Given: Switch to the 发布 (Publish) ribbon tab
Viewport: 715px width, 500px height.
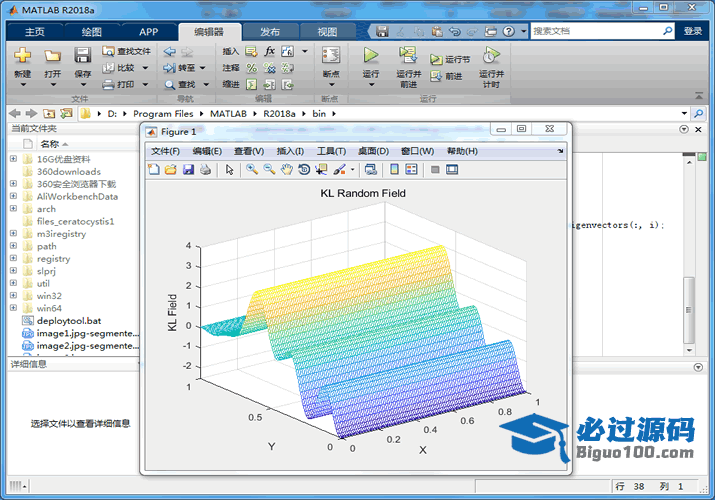Looking at the screenshot, I should 270,31.
